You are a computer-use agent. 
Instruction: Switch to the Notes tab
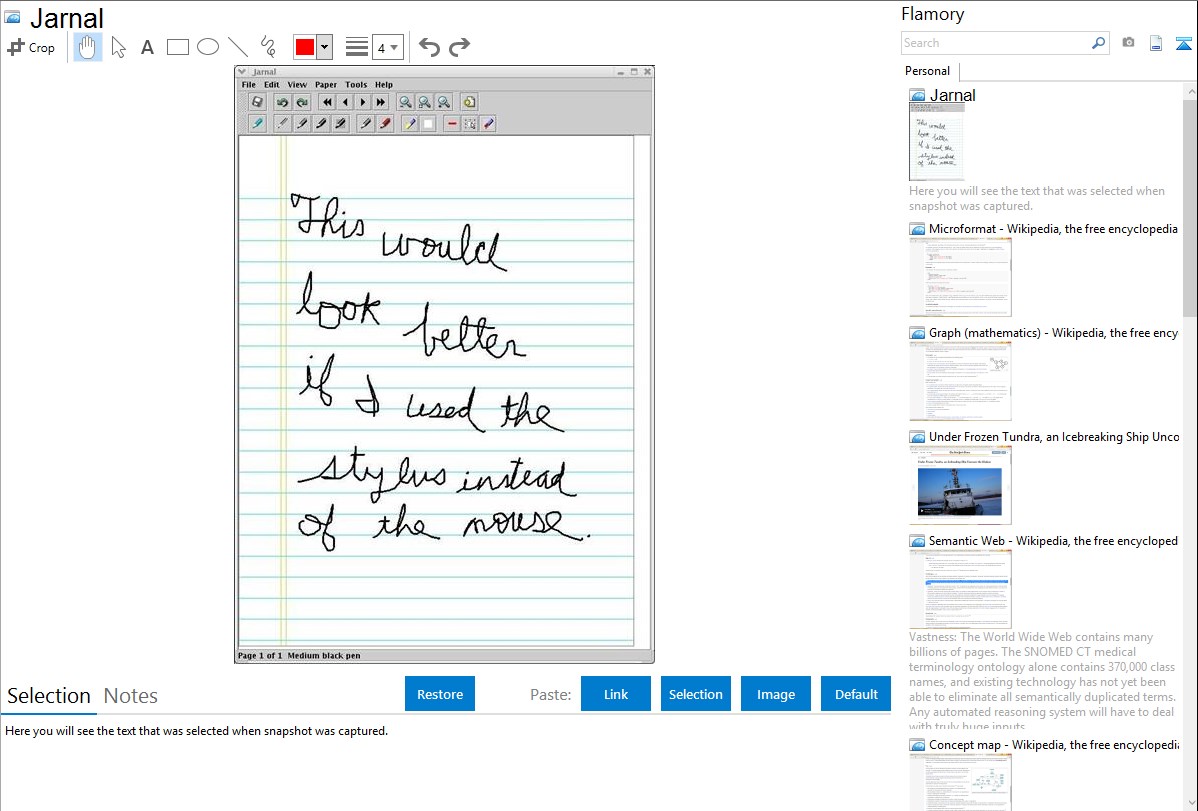[x=131, y=696]
